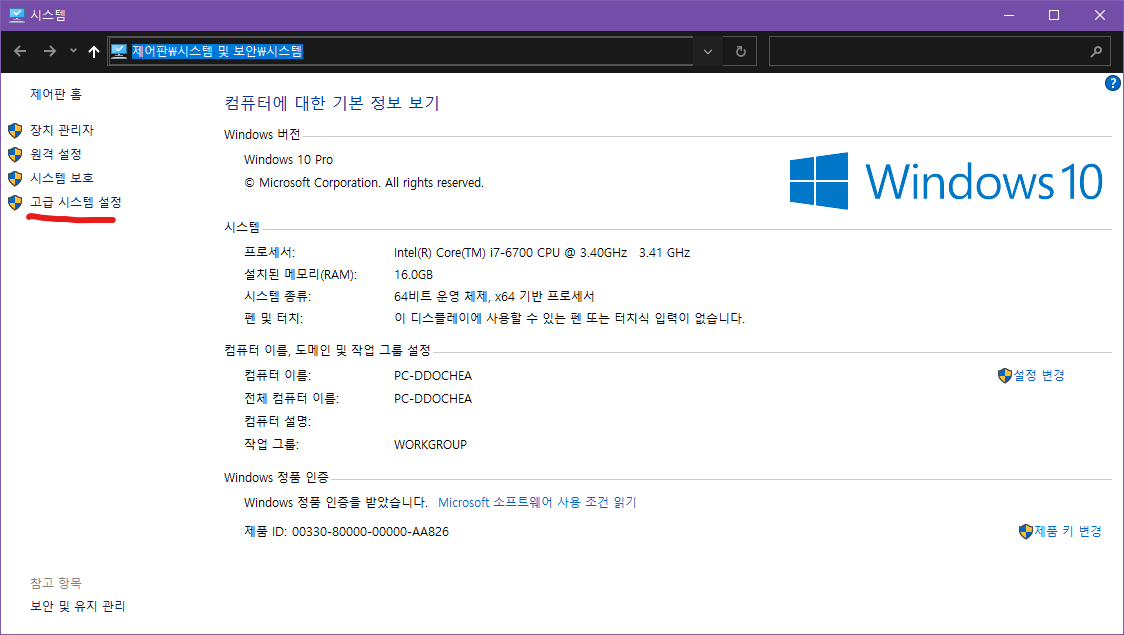Click shield icon beside 장치 관리자
This screenshot has height=635, width=1124.
(15, 130)
